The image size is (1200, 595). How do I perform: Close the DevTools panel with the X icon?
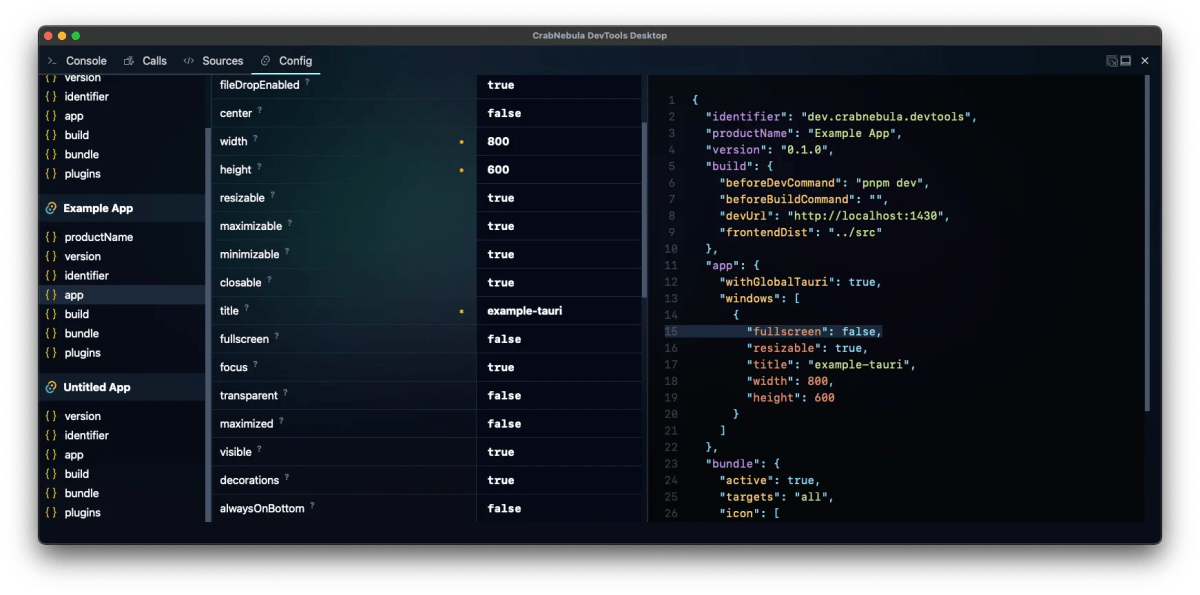coord(1145,61)
